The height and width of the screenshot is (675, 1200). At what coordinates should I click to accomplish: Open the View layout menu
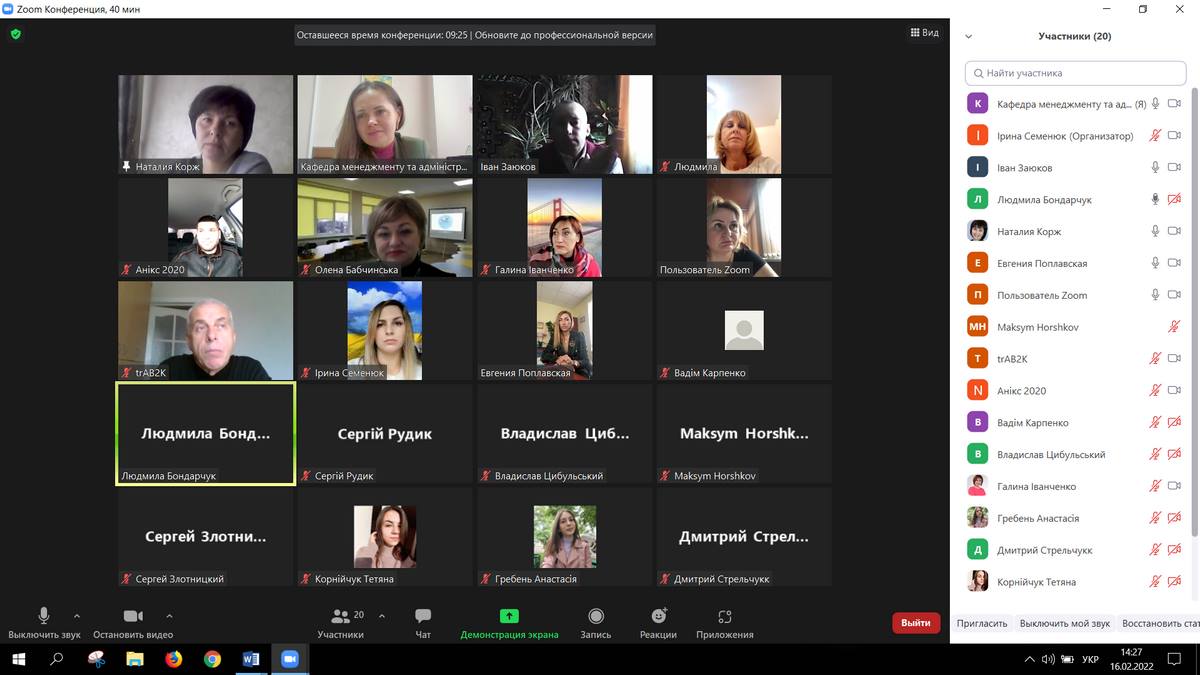pyautogui.click(x=924, y=33)
